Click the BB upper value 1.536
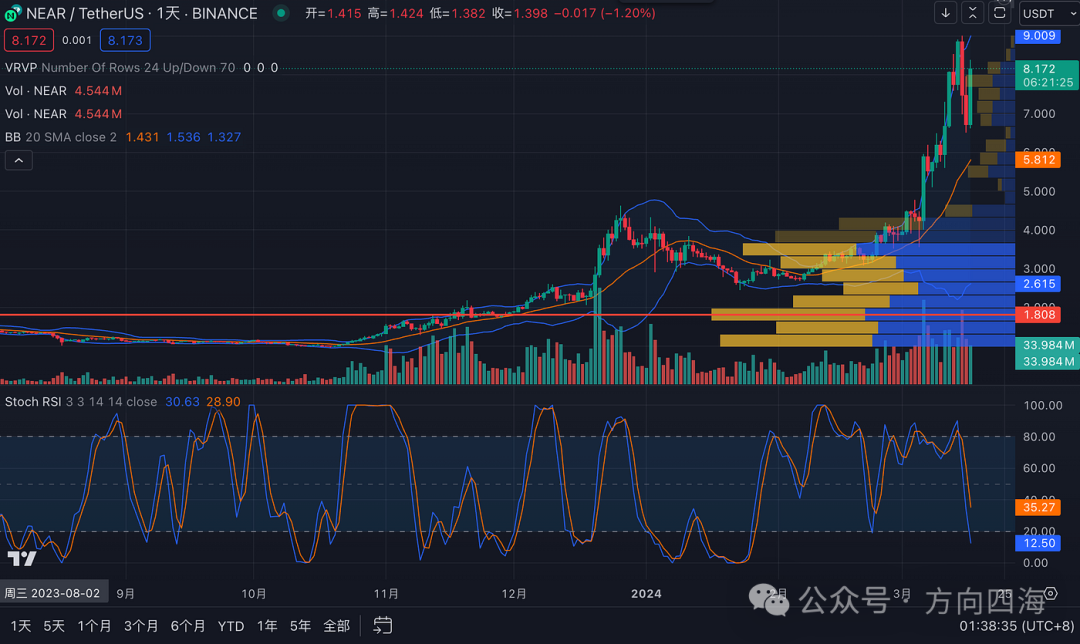Screen dimensions: 1080x644 tap(183, 137)
